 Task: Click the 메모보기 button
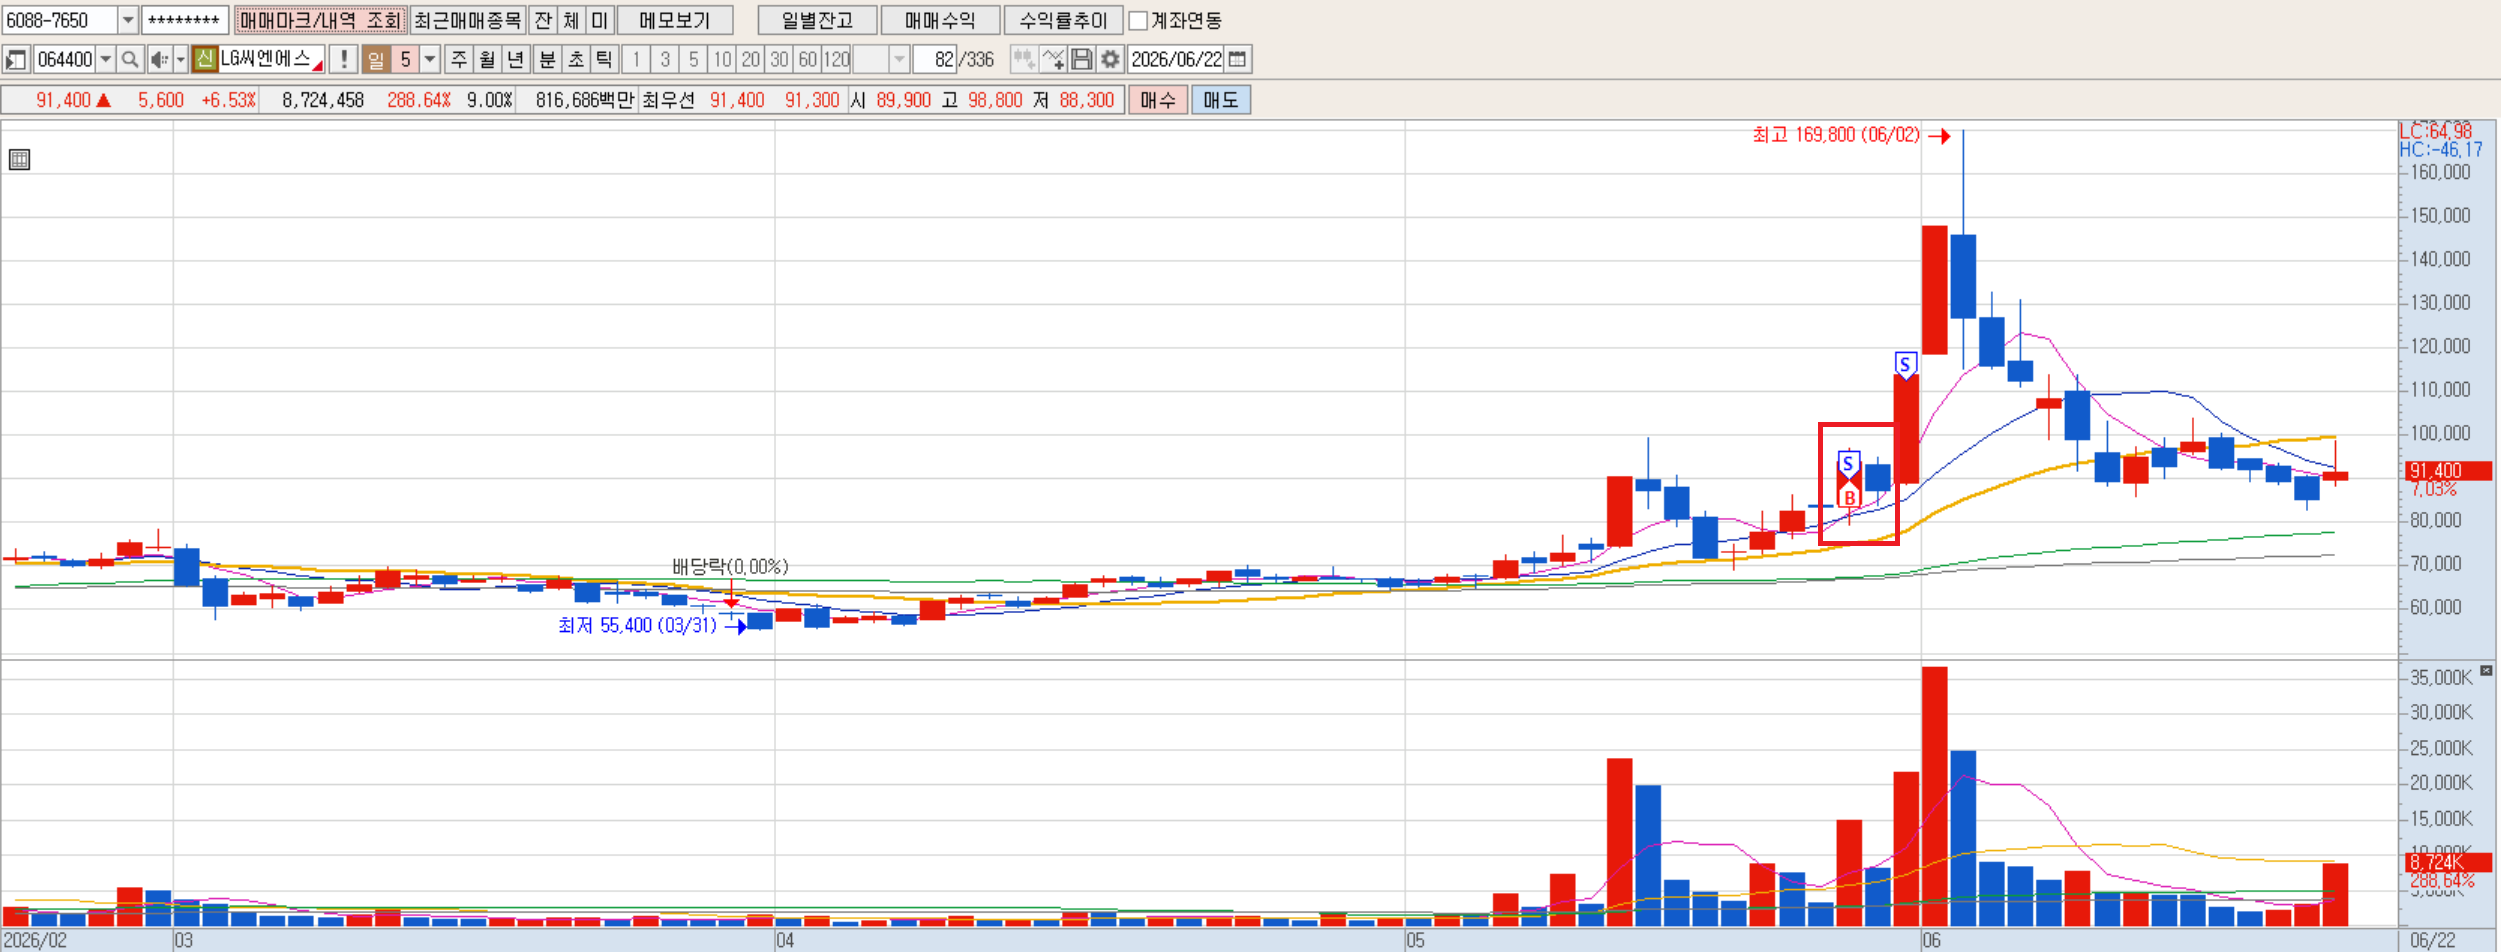(x=675, y=20)
